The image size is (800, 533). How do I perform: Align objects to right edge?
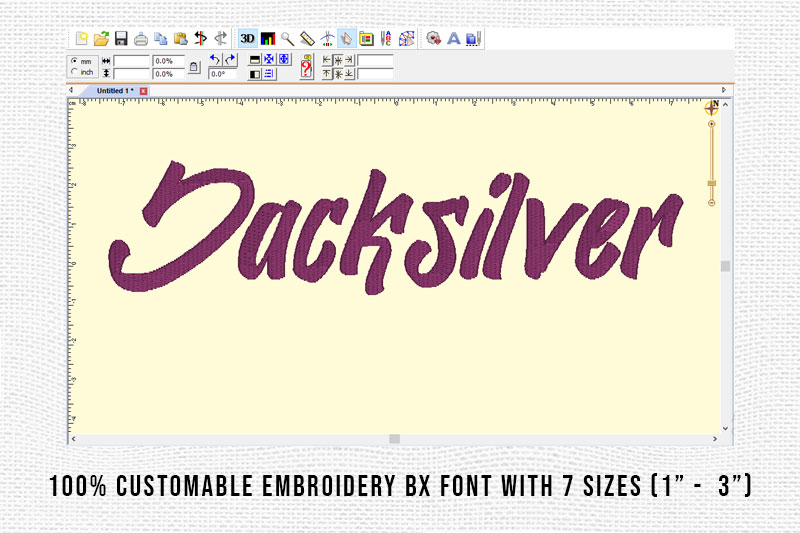(349, 60)
